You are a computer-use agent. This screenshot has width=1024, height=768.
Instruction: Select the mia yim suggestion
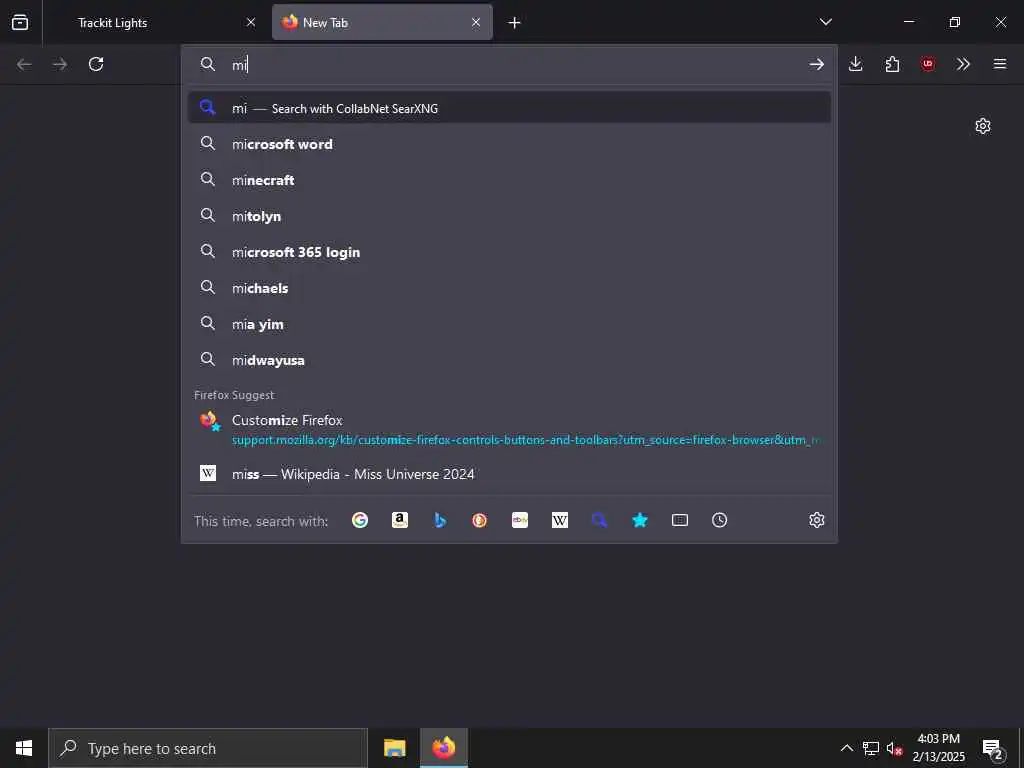point(509,324)
